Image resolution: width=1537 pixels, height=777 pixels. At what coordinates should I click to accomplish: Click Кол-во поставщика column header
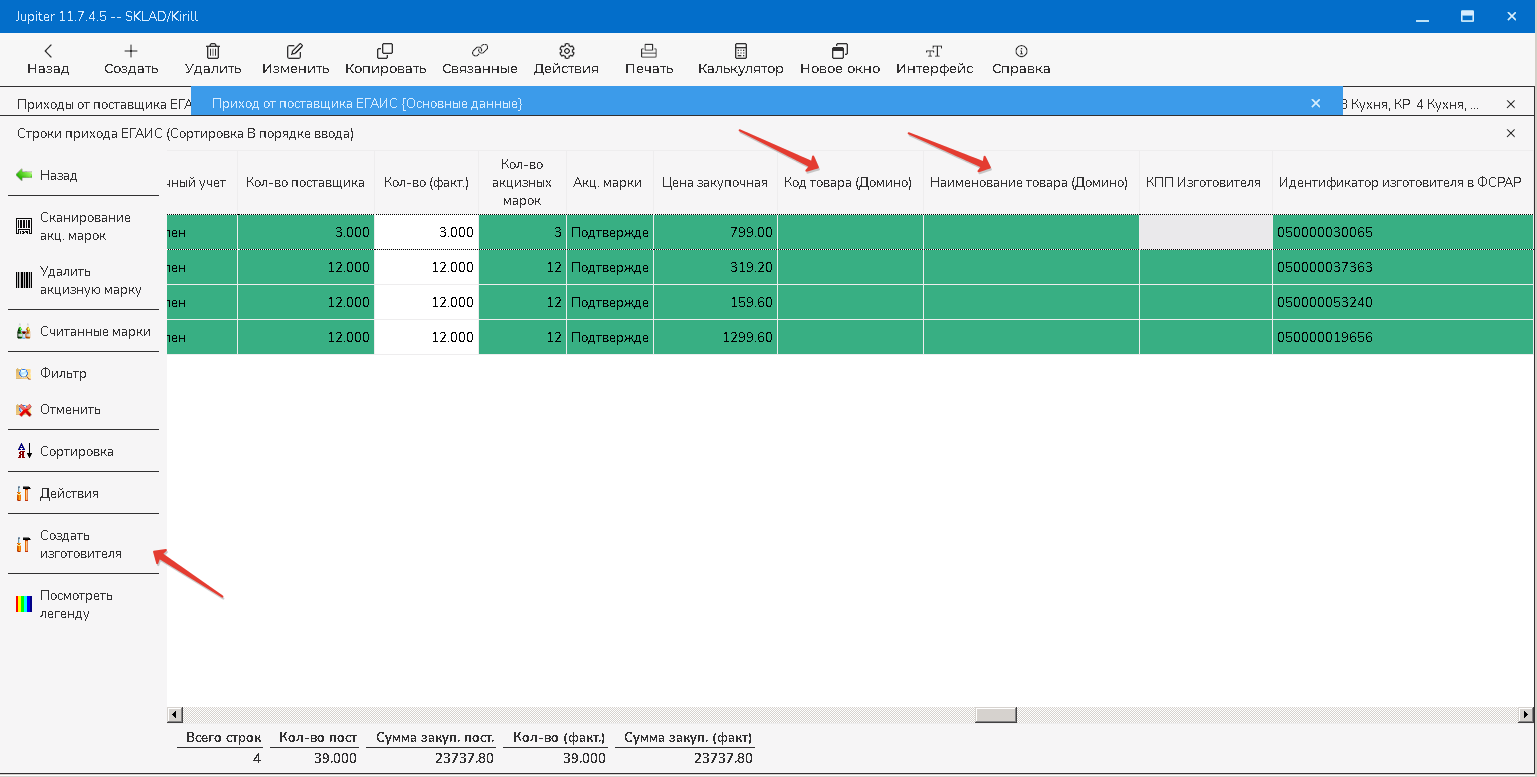[x=306, y=182]
